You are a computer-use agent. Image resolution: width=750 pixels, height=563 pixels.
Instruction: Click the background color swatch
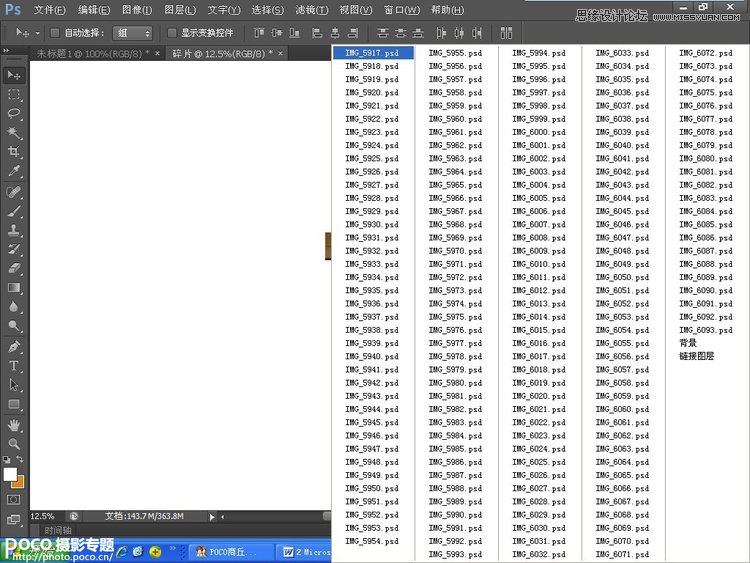19,483
